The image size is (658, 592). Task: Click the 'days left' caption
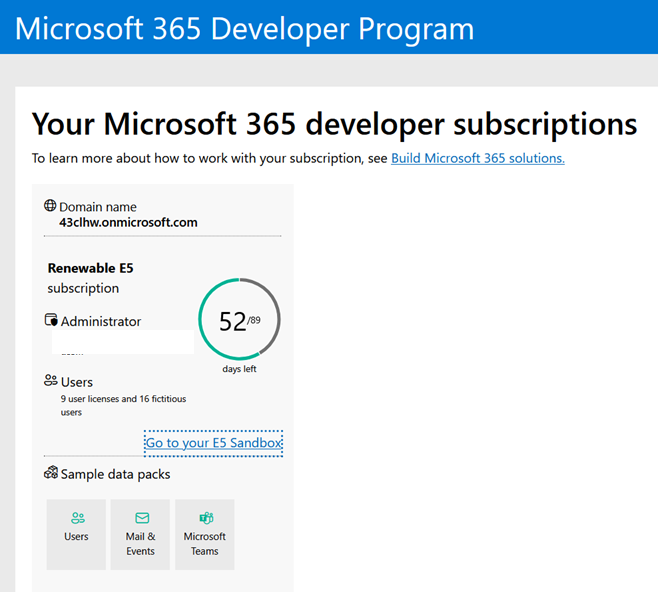click(x=239, y=369)
